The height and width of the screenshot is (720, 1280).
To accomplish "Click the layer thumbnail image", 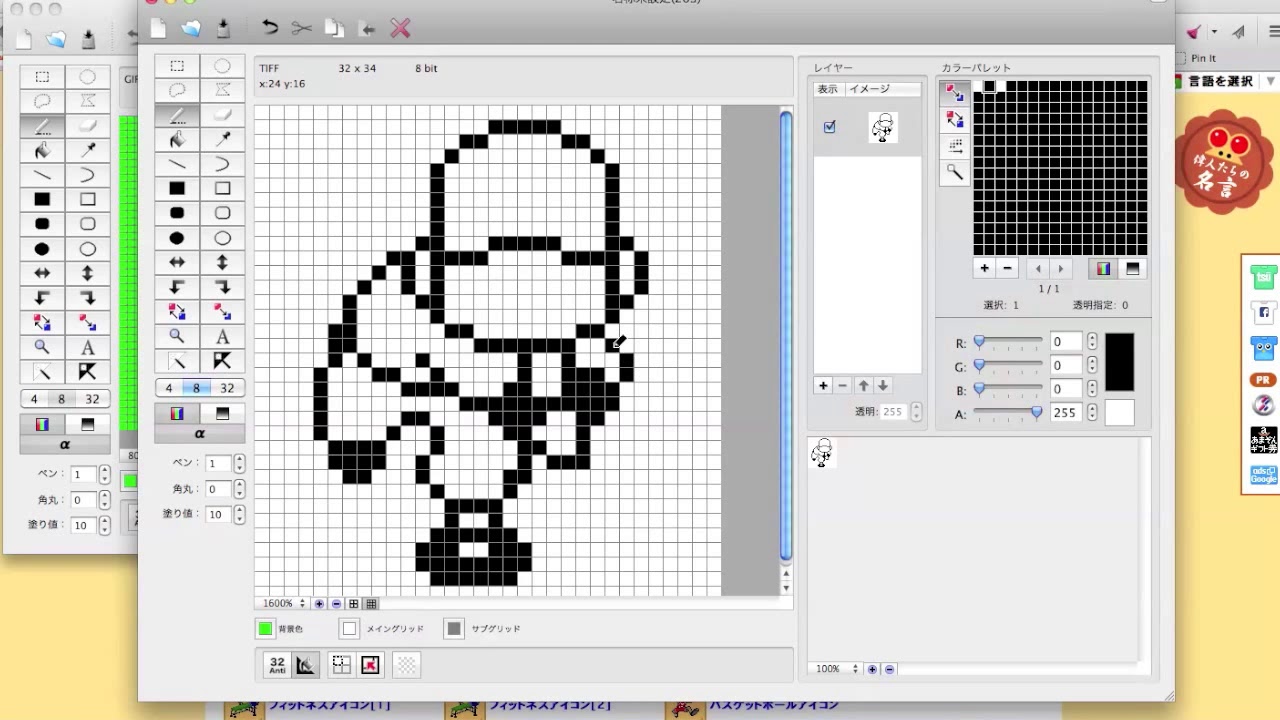I will (883, 127).
